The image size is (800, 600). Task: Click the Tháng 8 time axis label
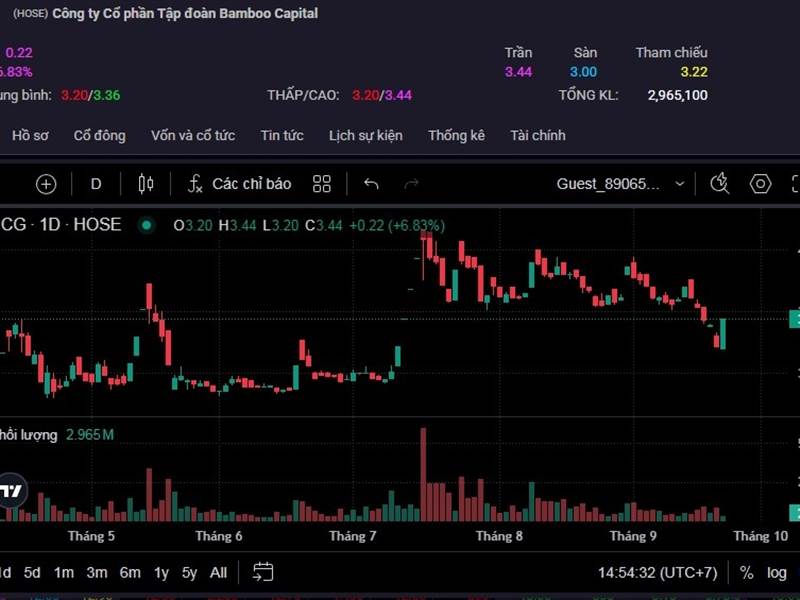click(x=499, y=536)
